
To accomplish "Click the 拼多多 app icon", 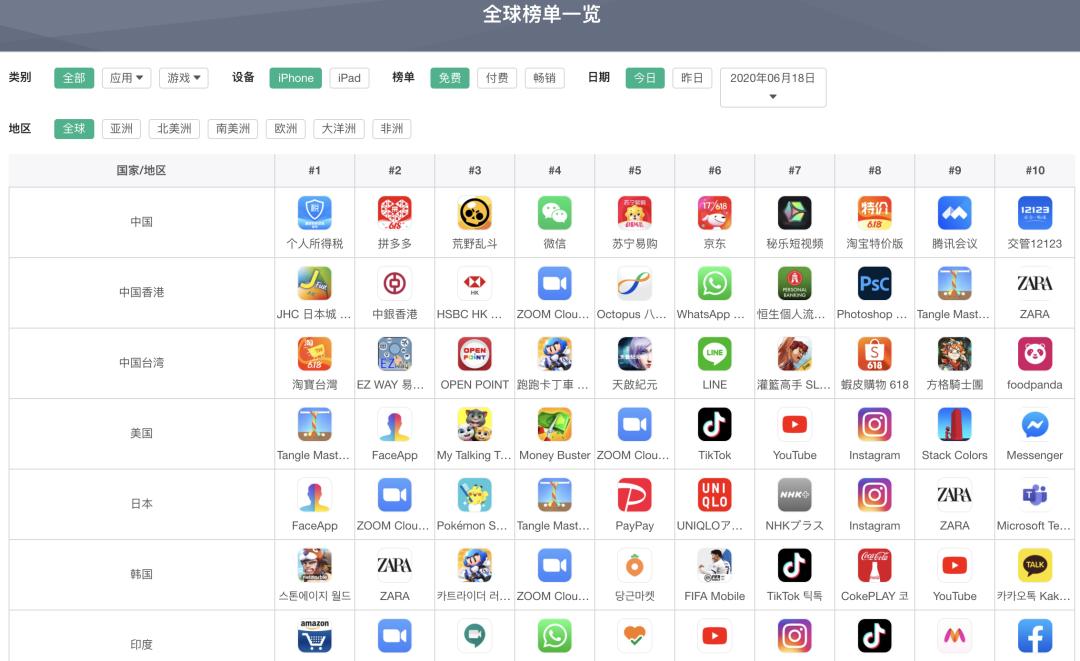I will click(x=395, y=213).
